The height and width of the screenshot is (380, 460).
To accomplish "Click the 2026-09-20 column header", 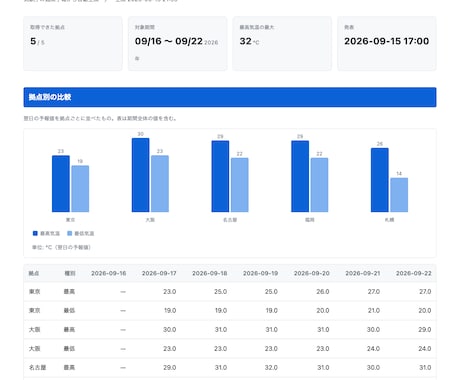I will [311, 273].
